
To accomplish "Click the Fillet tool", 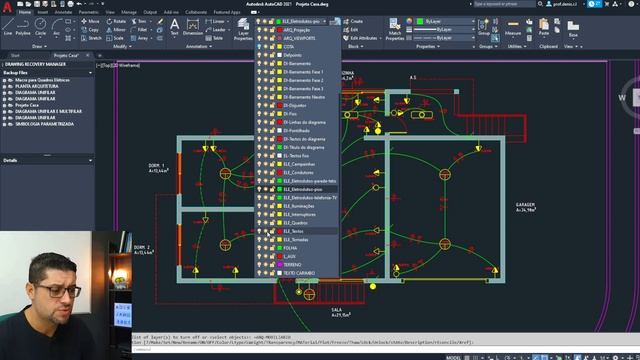I will 139,30.
